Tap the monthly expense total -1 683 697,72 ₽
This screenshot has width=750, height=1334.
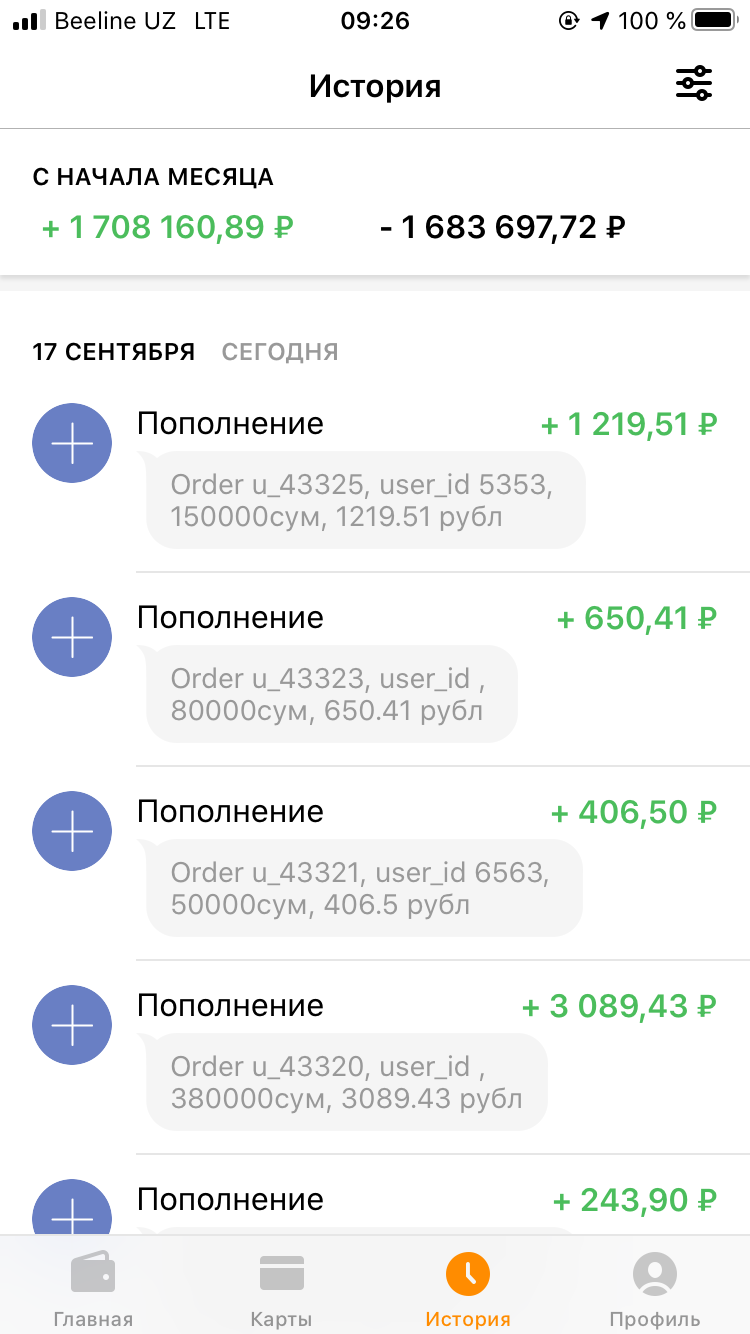tap(503, 228)
